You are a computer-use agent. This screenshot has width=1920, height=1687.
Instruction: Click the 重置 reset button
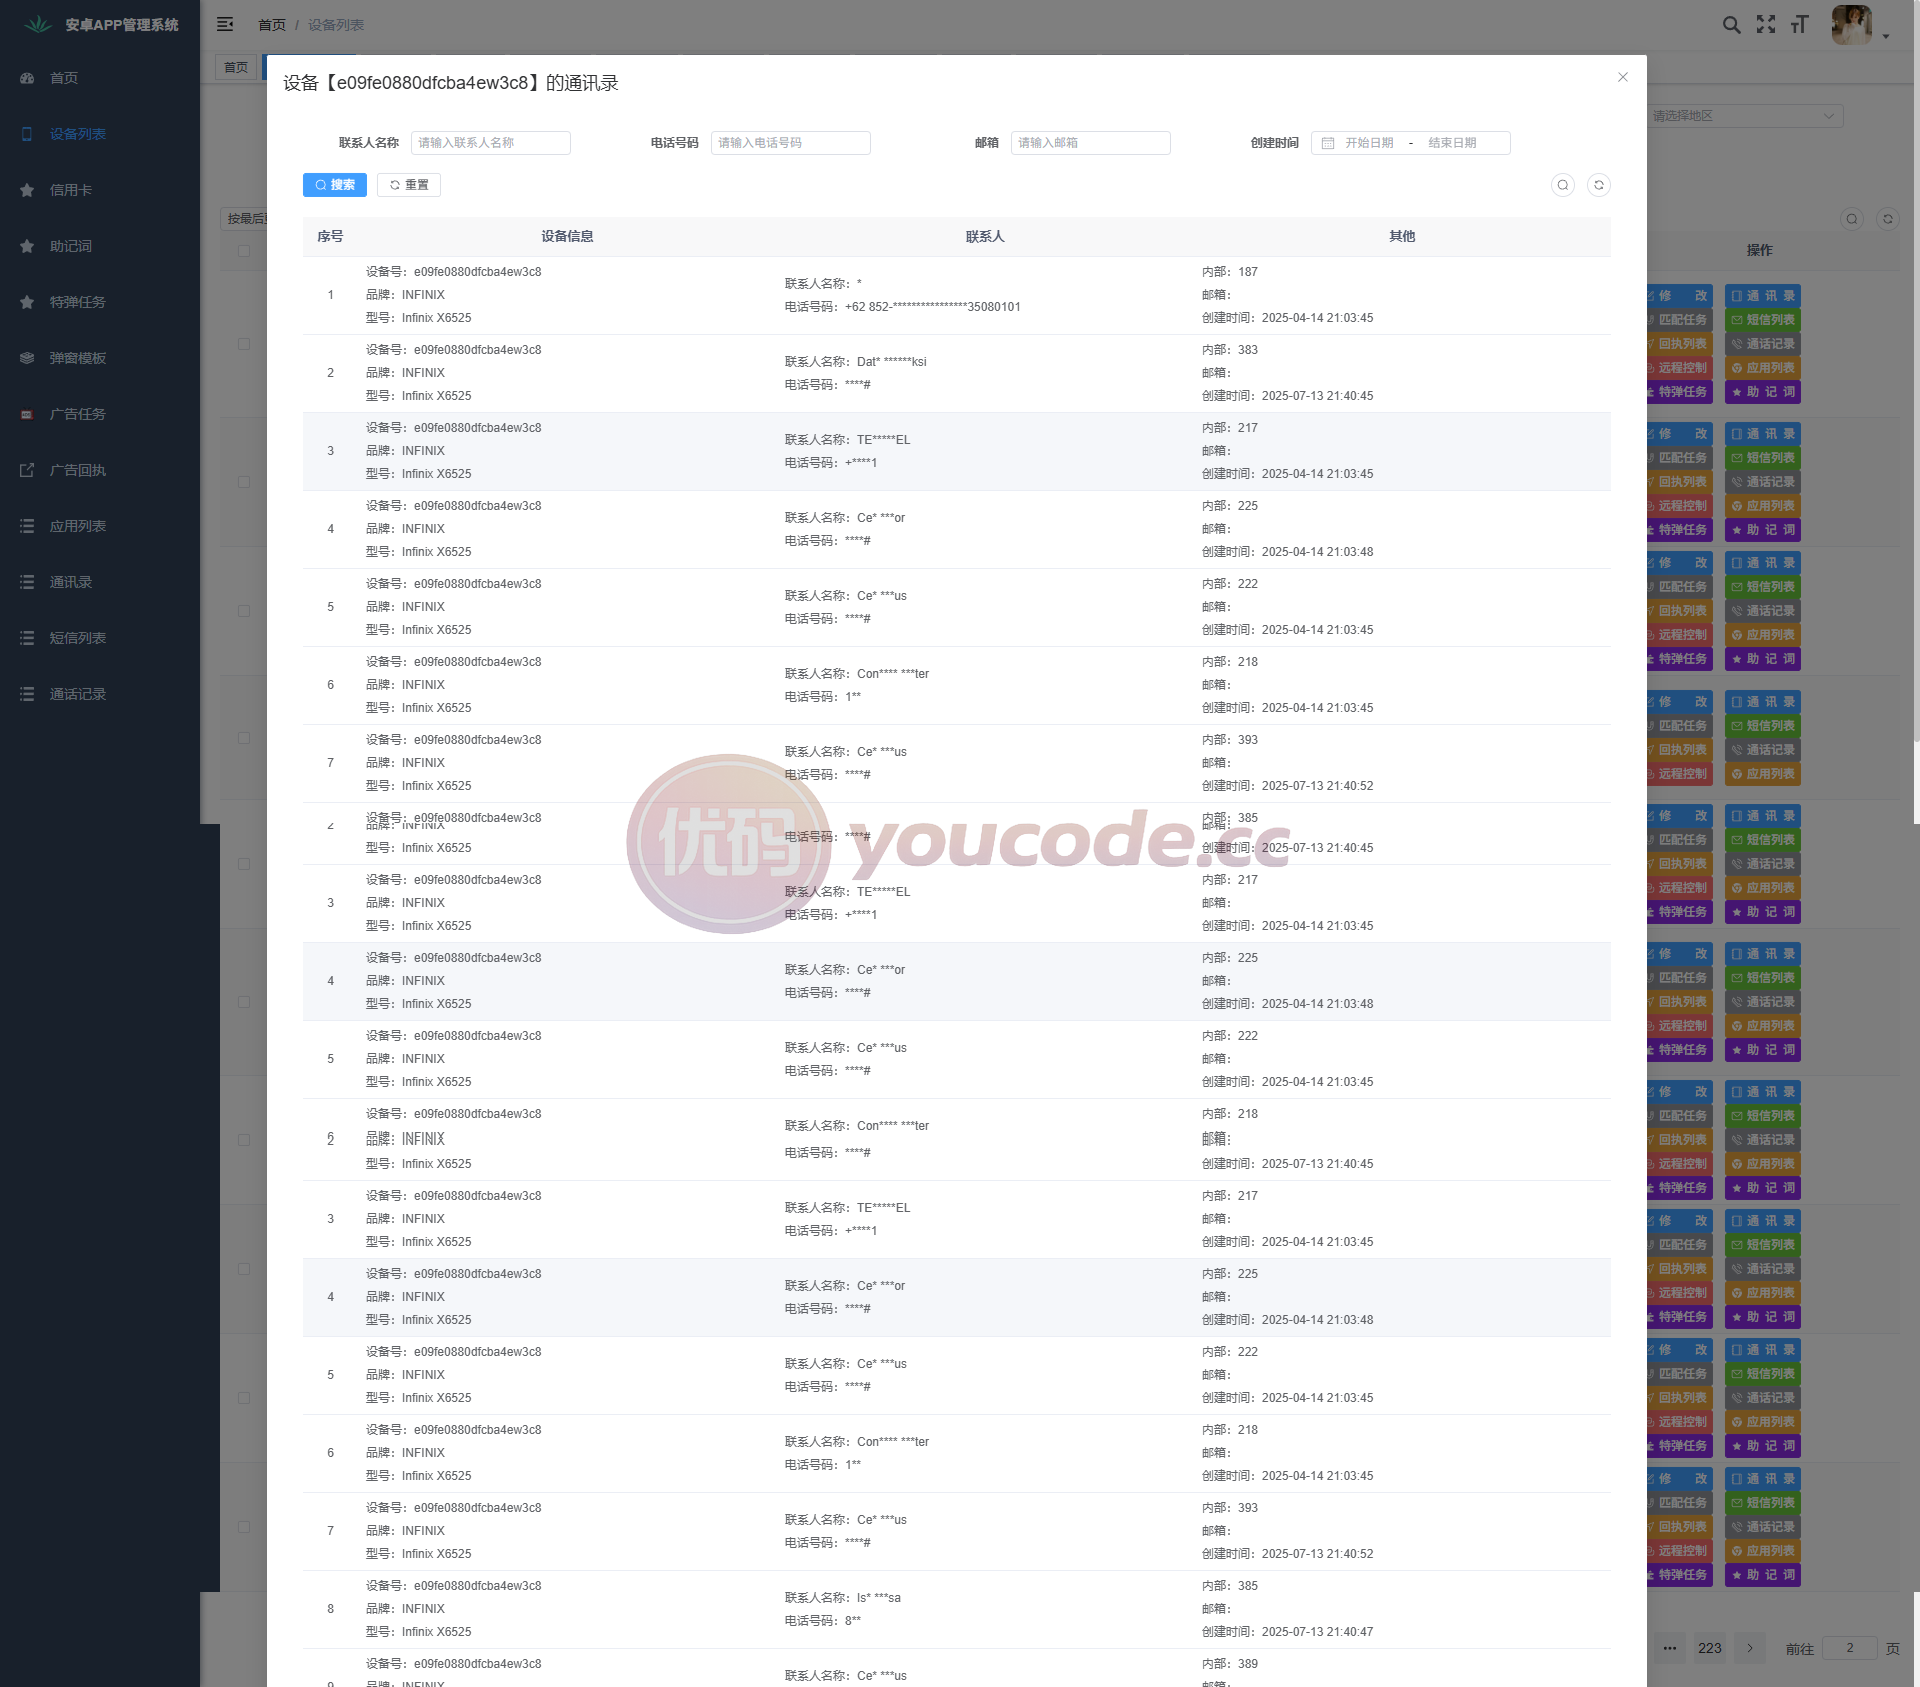coord(409,185)
